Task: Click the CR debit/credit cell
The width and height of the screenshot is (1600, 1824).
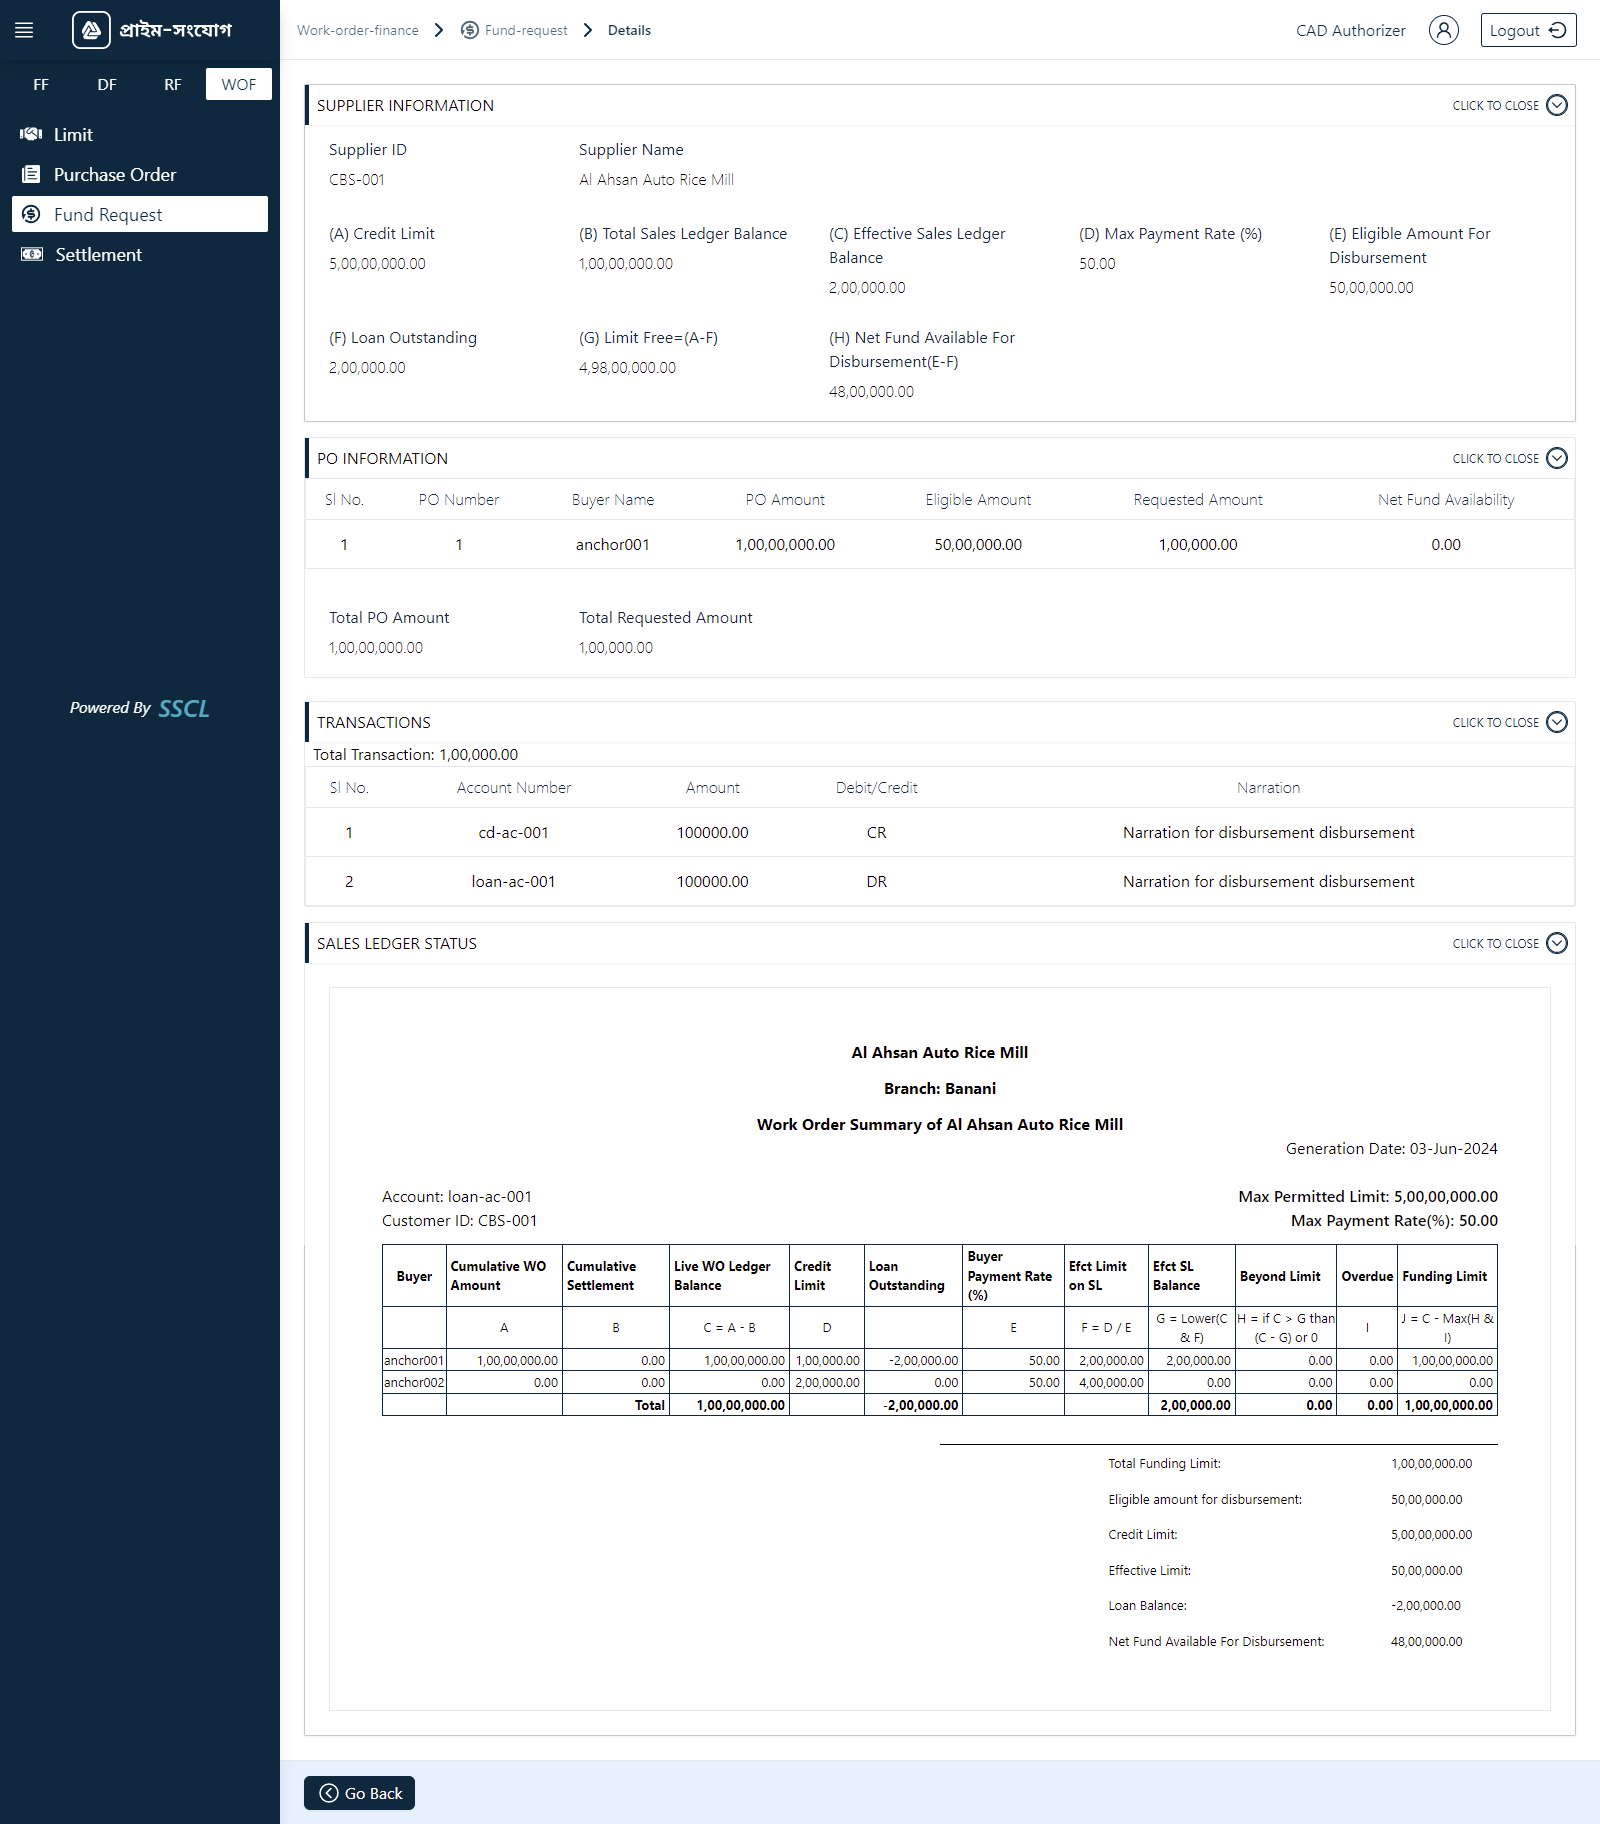Action: pyautogui.click(x=876, y=833)
